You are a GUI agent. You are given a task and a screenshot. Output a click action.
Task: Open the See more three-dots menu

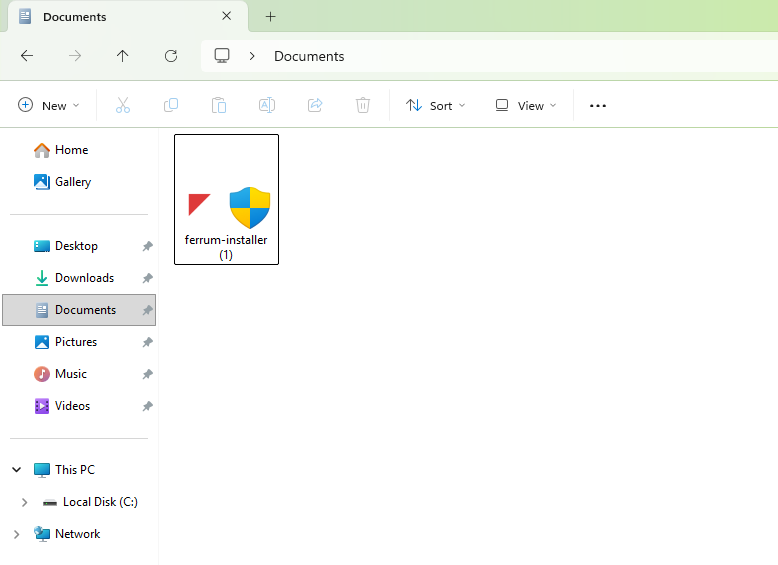coord(598,105)
